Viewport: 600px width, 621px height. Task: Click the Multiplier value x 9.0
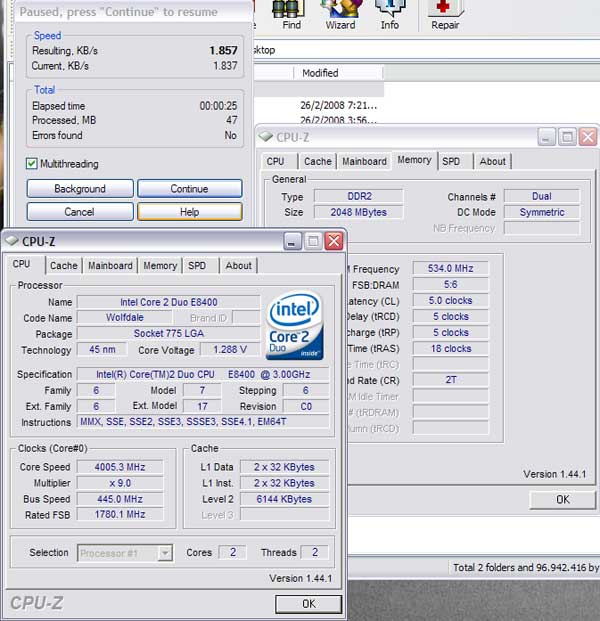point(120,483)
